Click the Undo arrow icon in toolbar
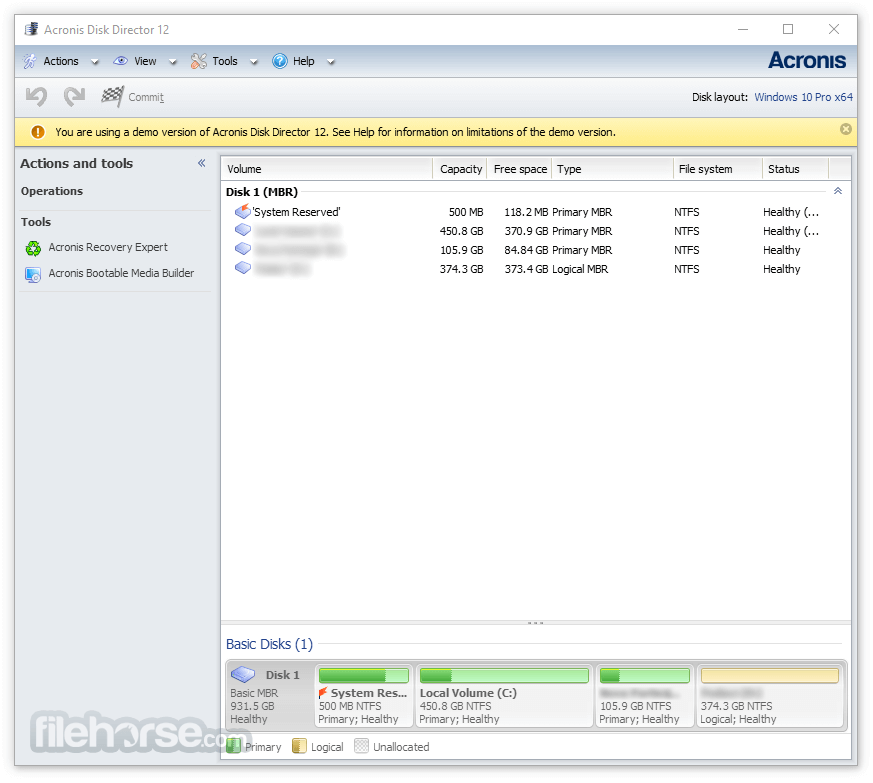 36,97
